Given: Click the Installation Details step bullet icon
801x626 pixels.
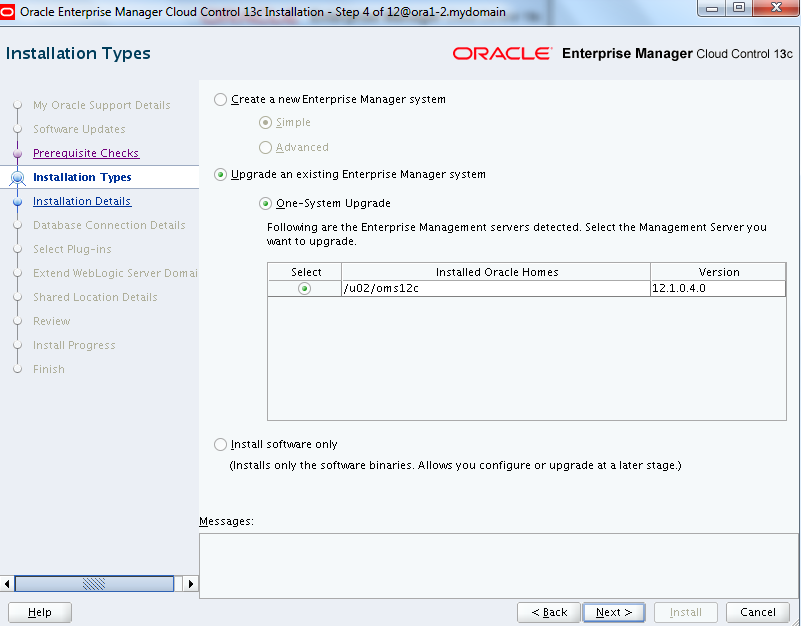Looking at the screenshot, I should [17, 201].
